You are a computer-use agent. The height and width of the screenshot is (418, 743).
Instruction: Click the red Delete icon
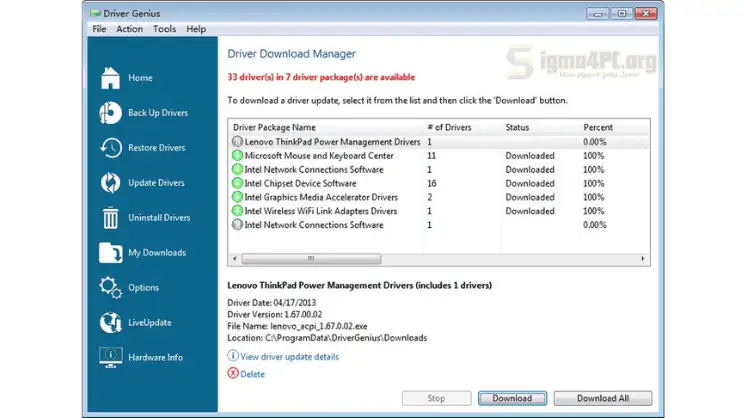[233, 374]
